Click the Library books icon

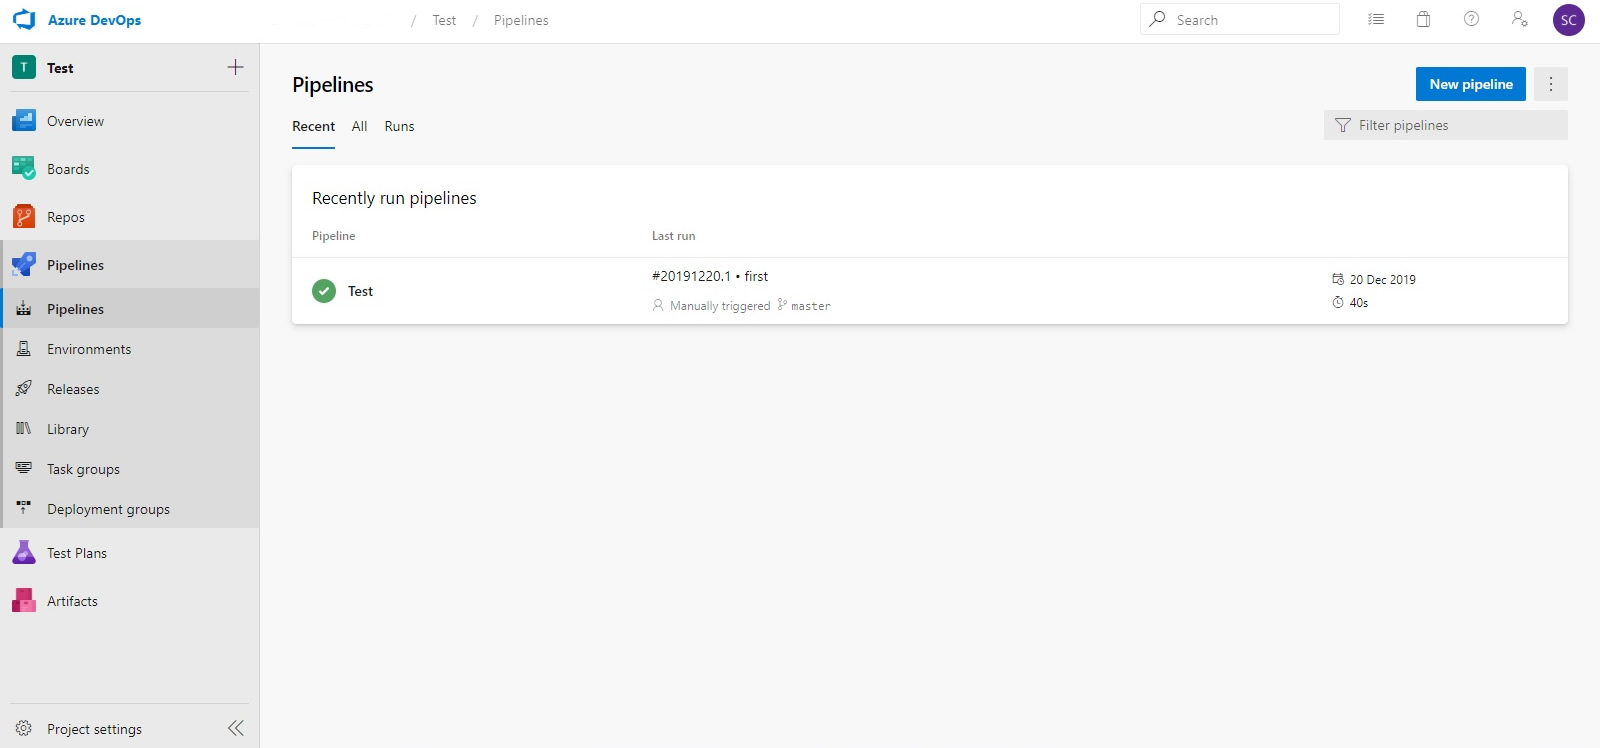[24, 428]
